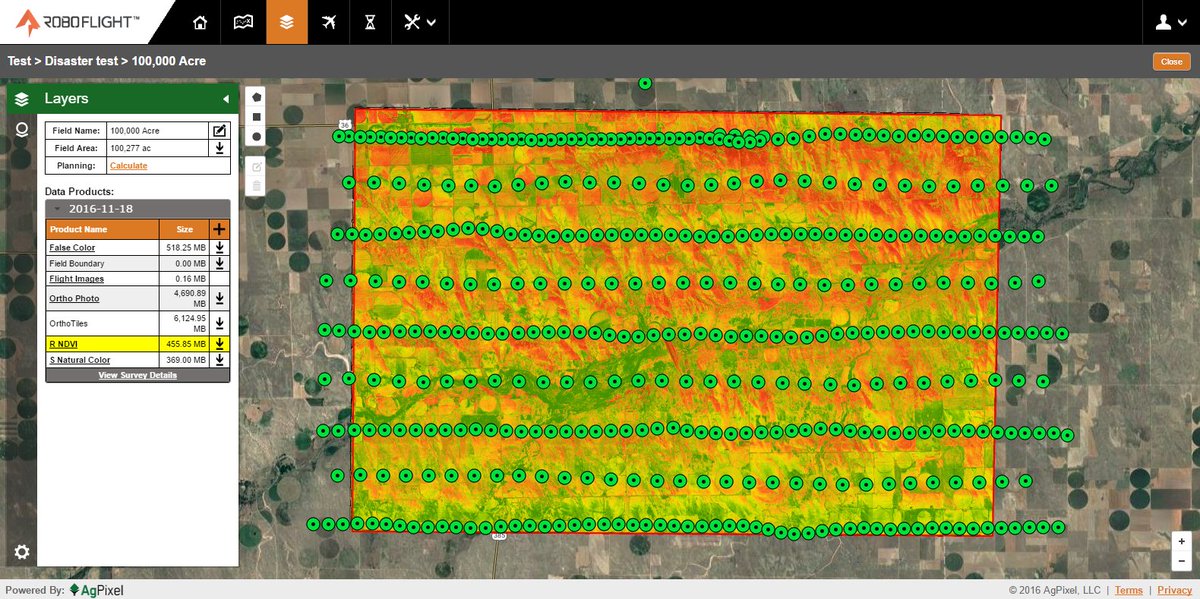Download the field area data
Image resolution: width=1200 pixels, height=599 pixels.
coord(219,148)
